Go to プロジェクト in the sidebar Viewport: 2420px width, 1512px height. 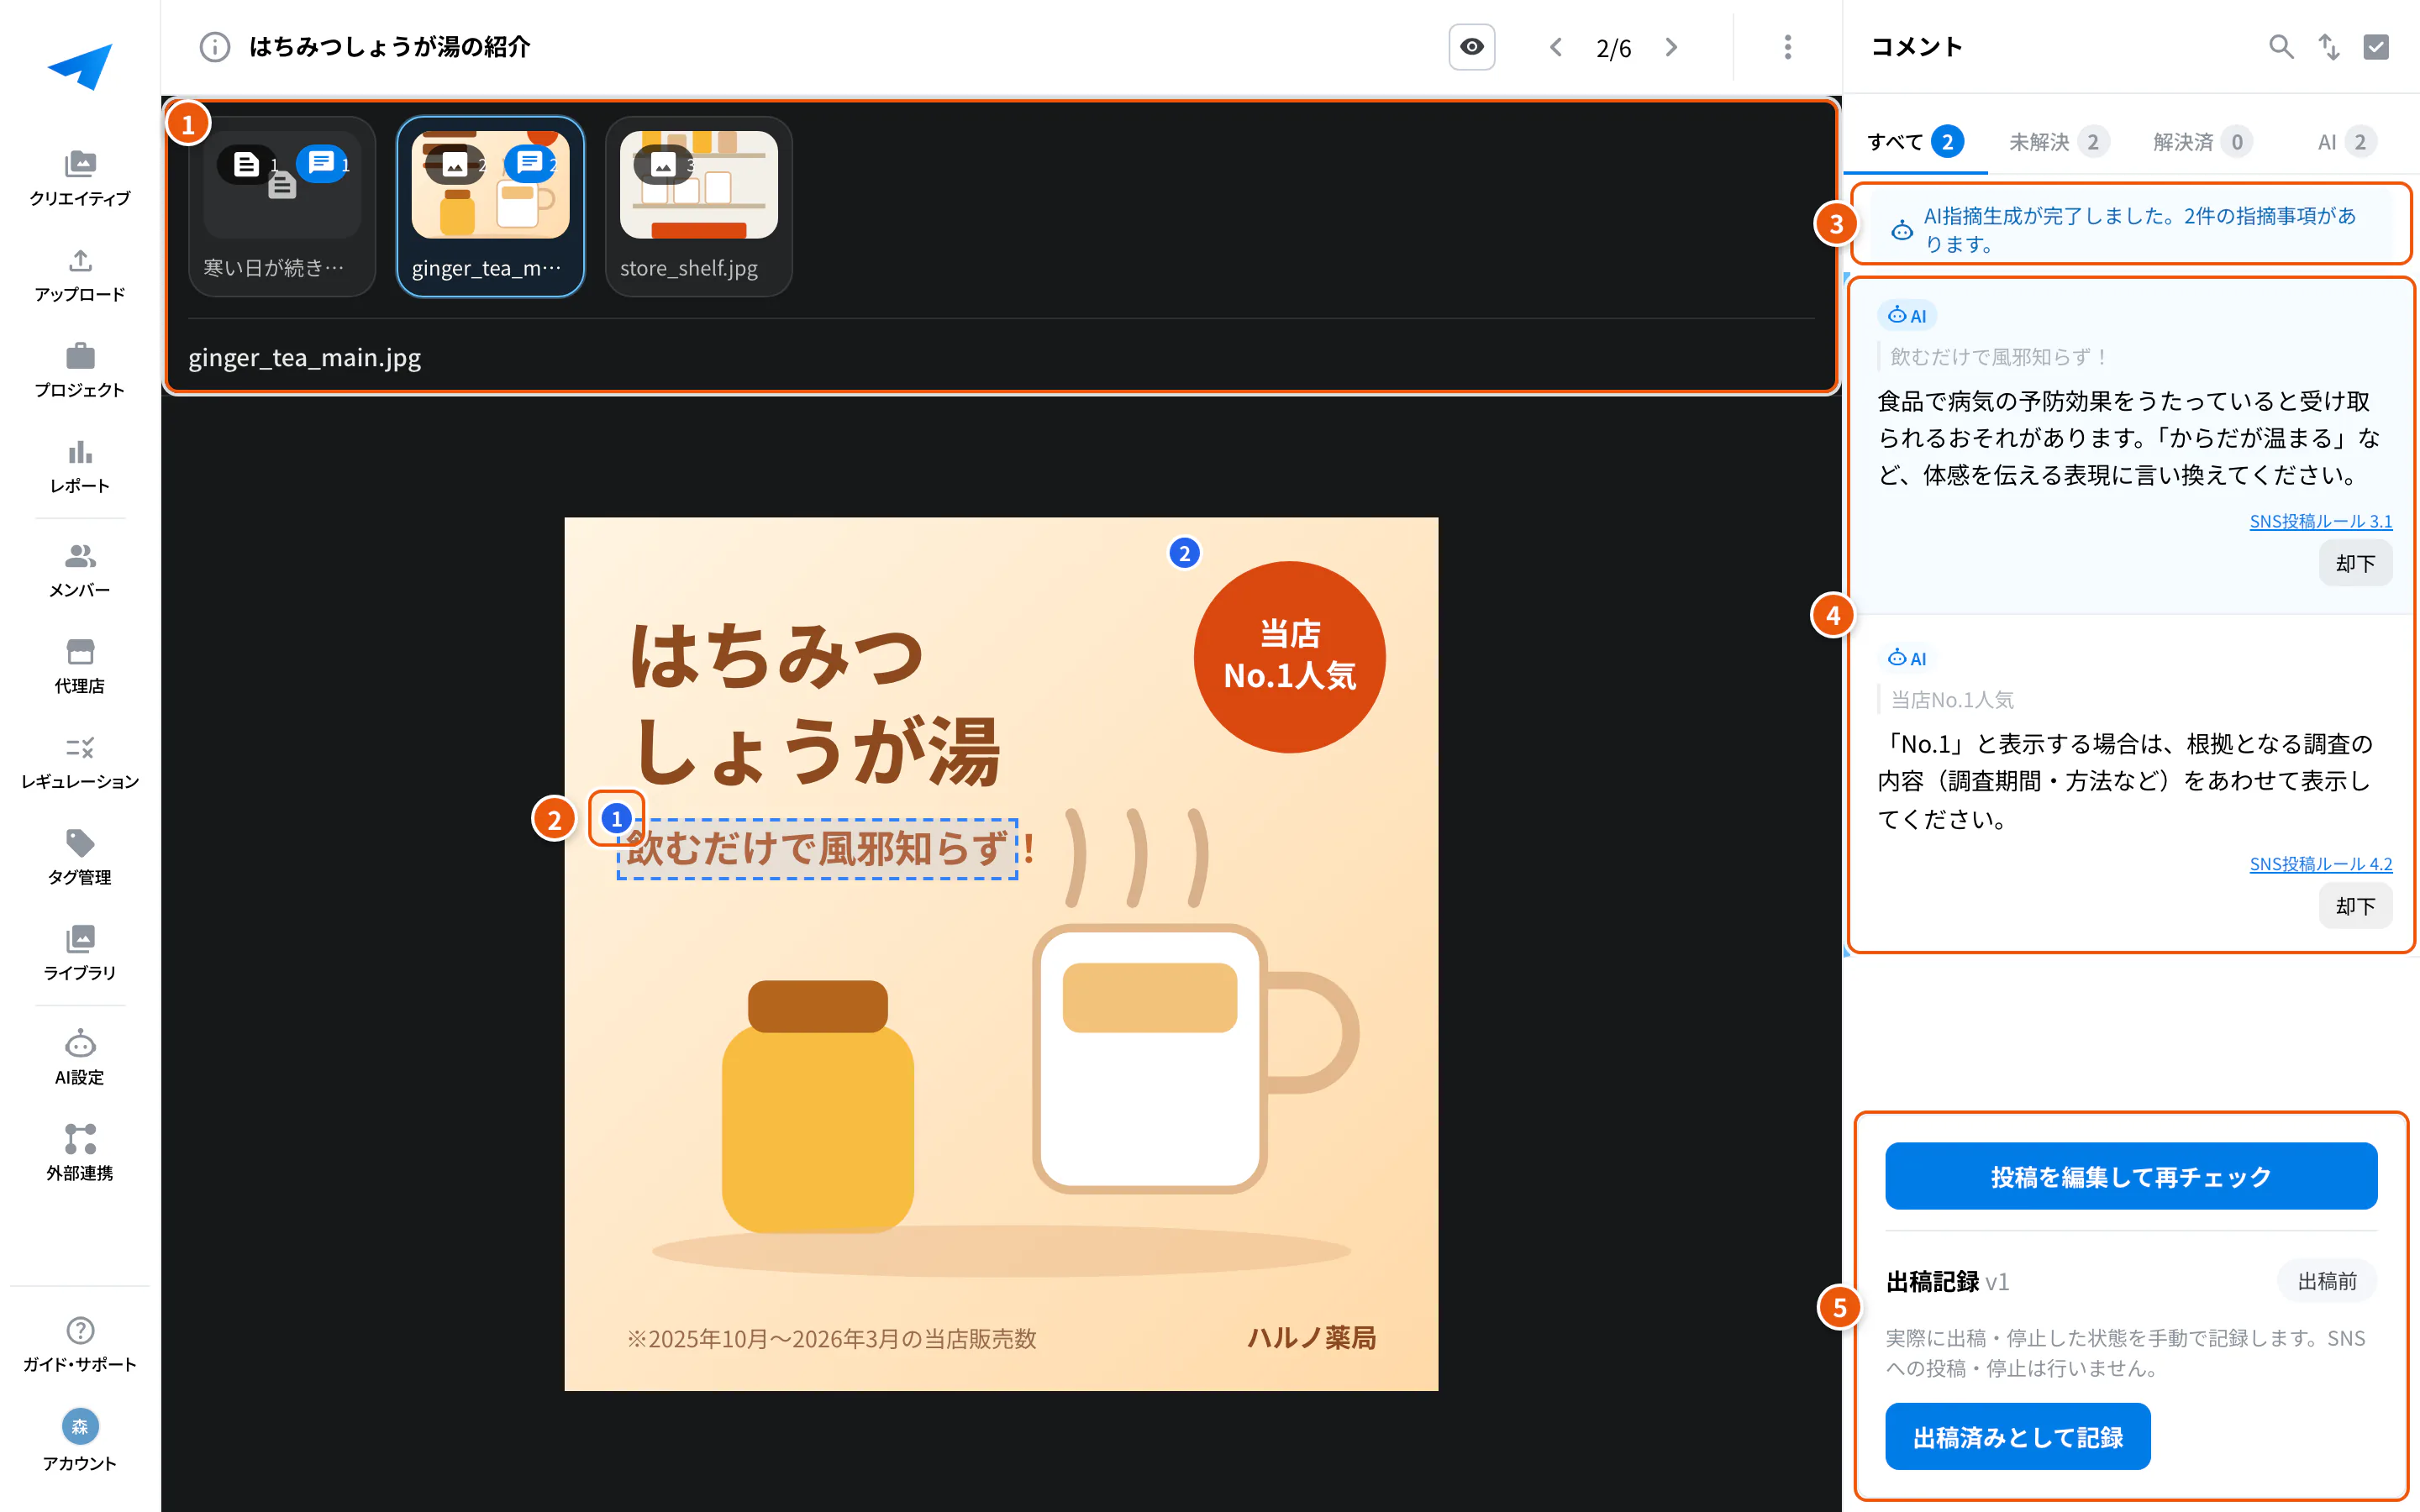point(80,371)
